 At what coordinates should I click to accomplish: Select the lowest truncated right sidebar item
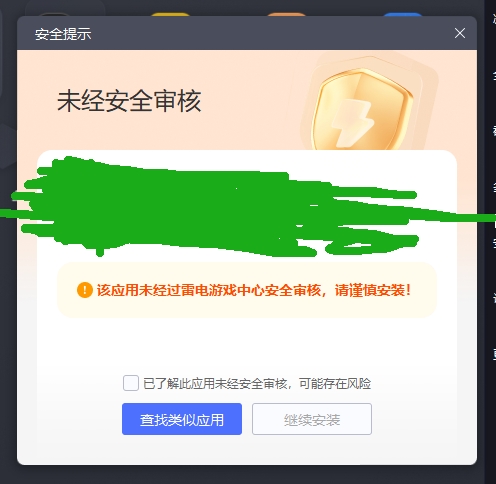point(494,353)
